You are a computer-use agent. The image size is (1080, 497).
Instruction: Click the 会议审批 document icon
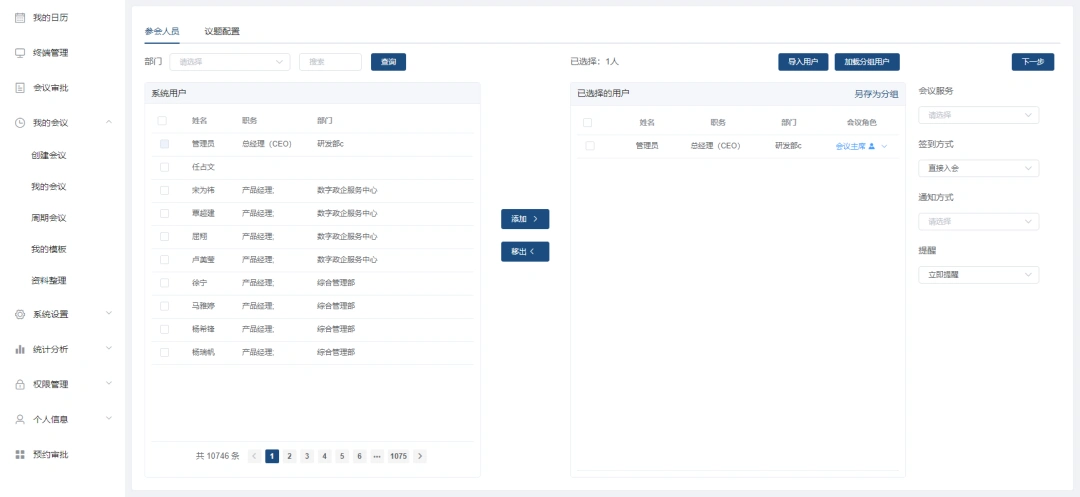(20, 88)
